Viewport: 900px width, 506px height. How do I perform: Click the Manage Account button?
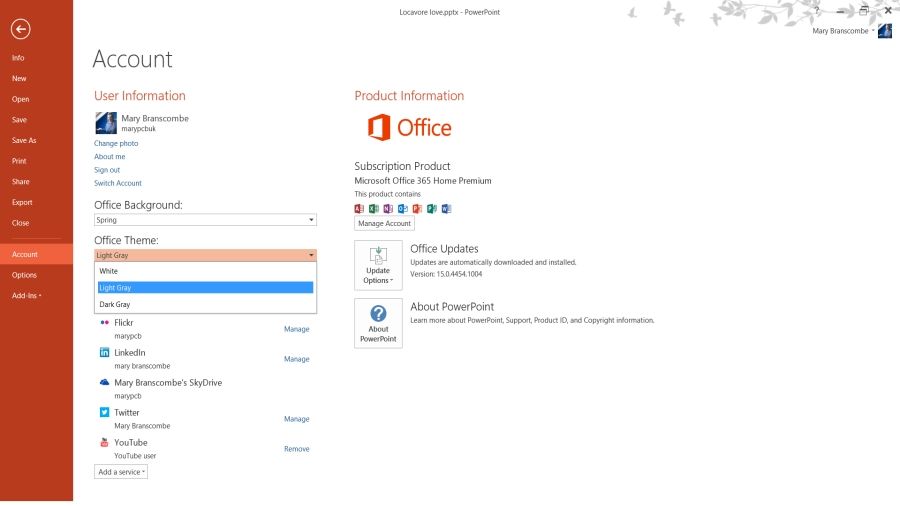(x=384, y=223)
